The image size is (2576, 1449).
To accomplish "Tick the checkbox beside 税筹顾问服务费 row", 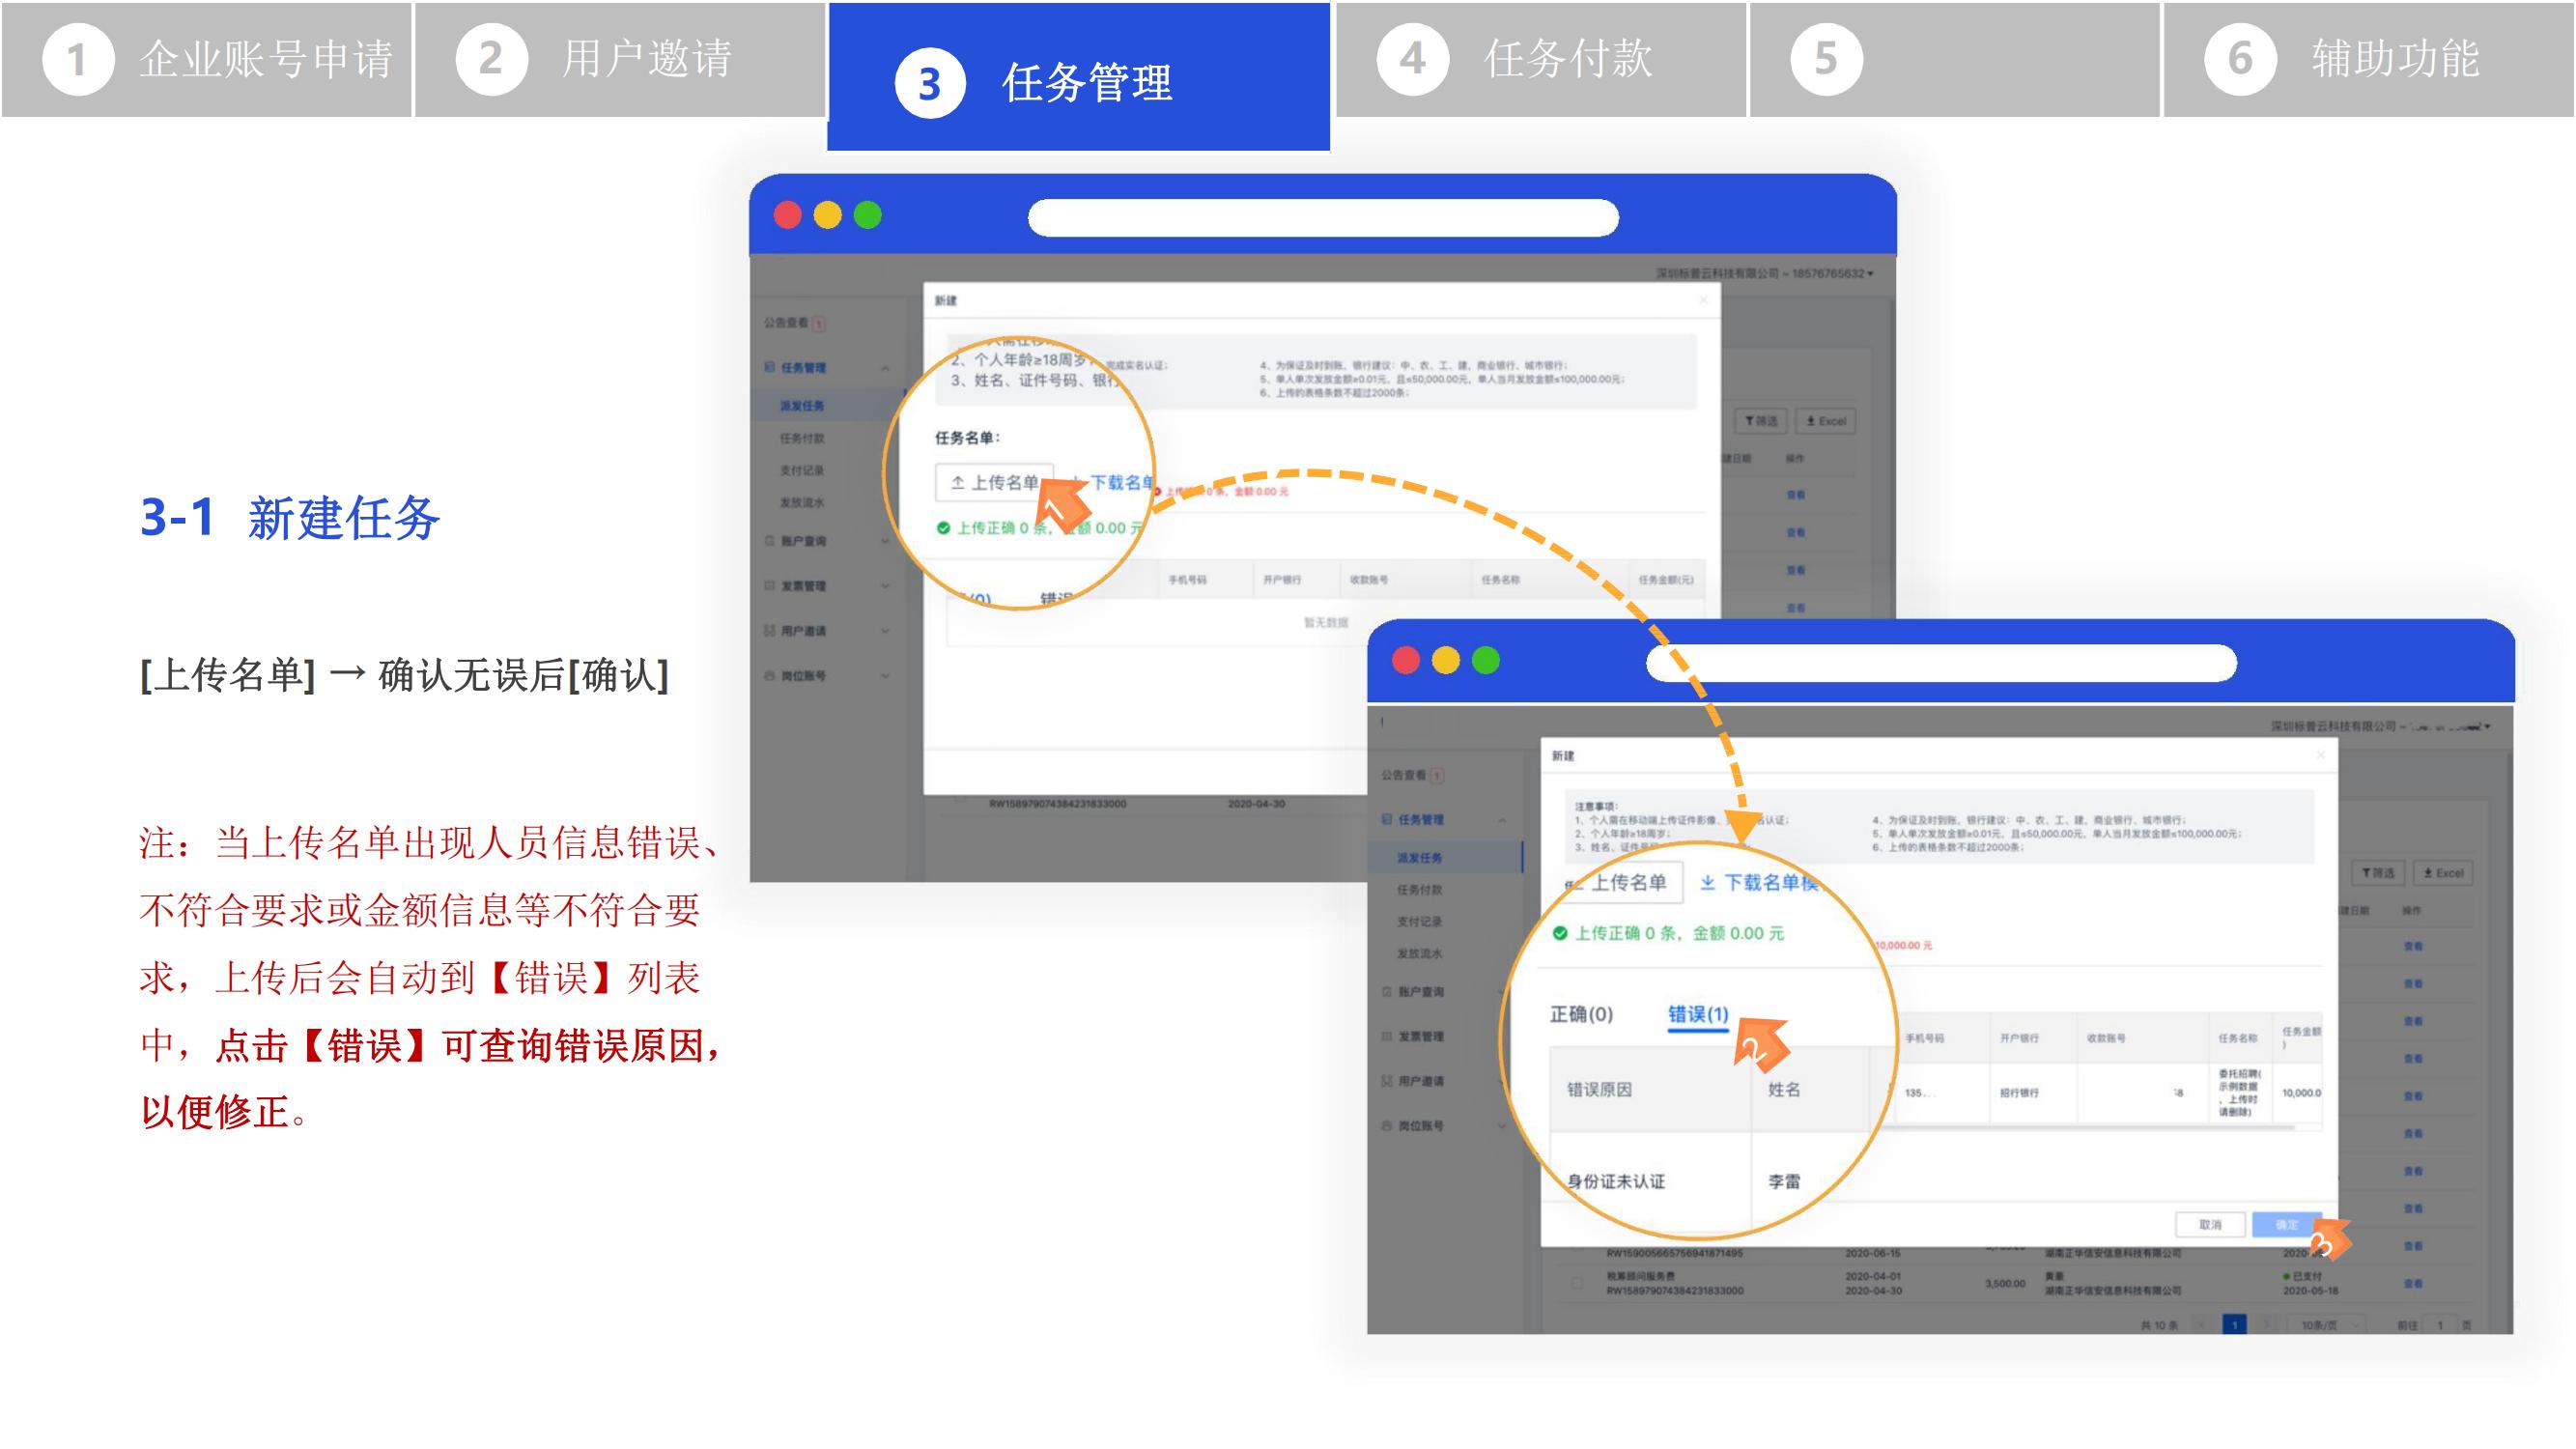I will [1576, 1283].
